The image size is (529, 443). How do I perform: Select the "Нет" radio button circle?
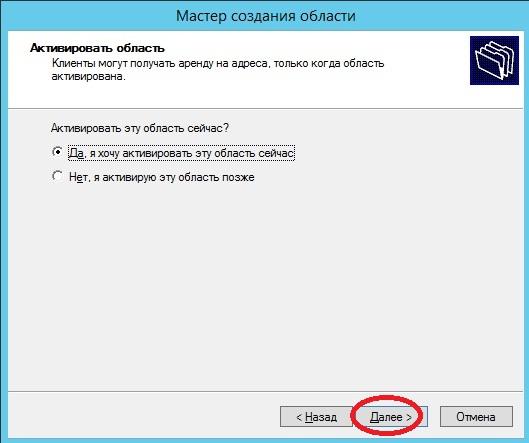click(x=58, y=176)
